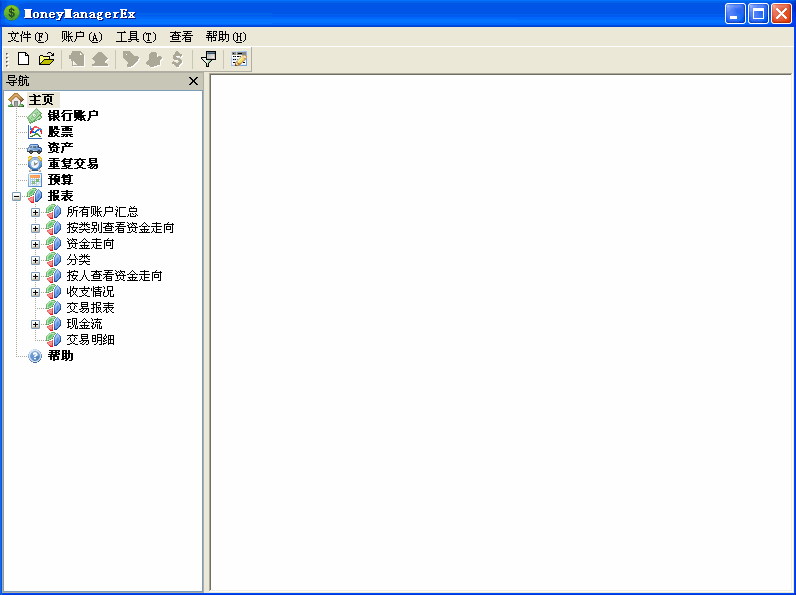Open the 工具 menu

coord(135,36)
